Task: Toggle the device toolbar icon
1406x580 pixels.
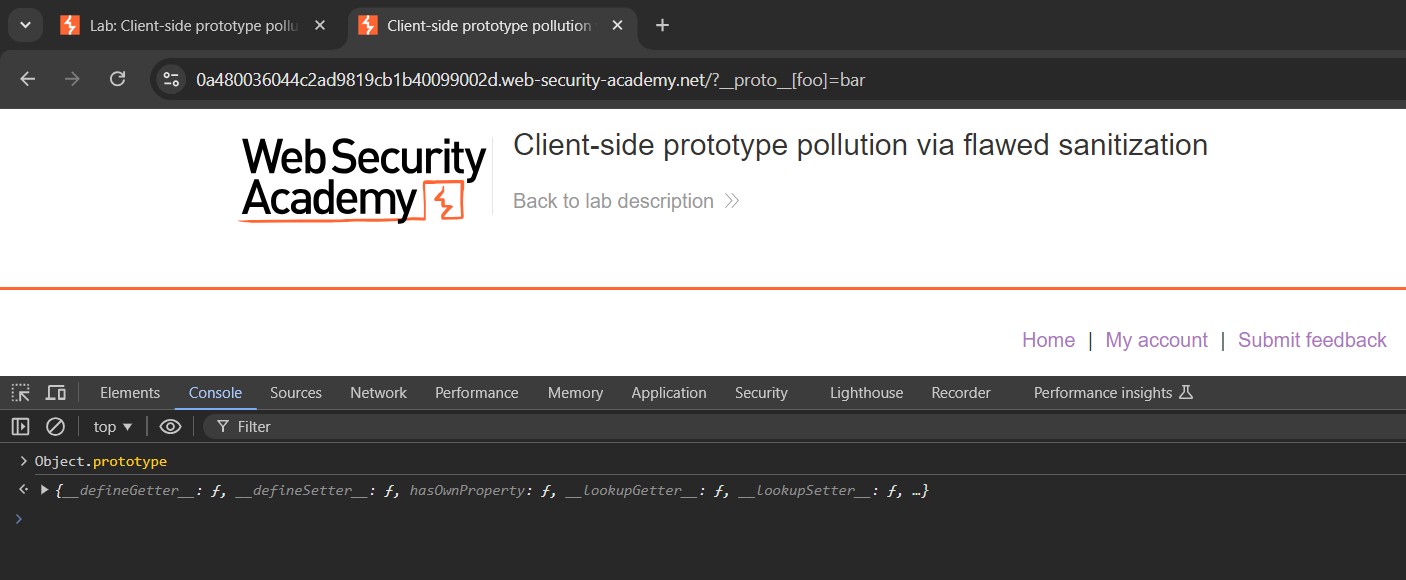Action: click(56, 393)
